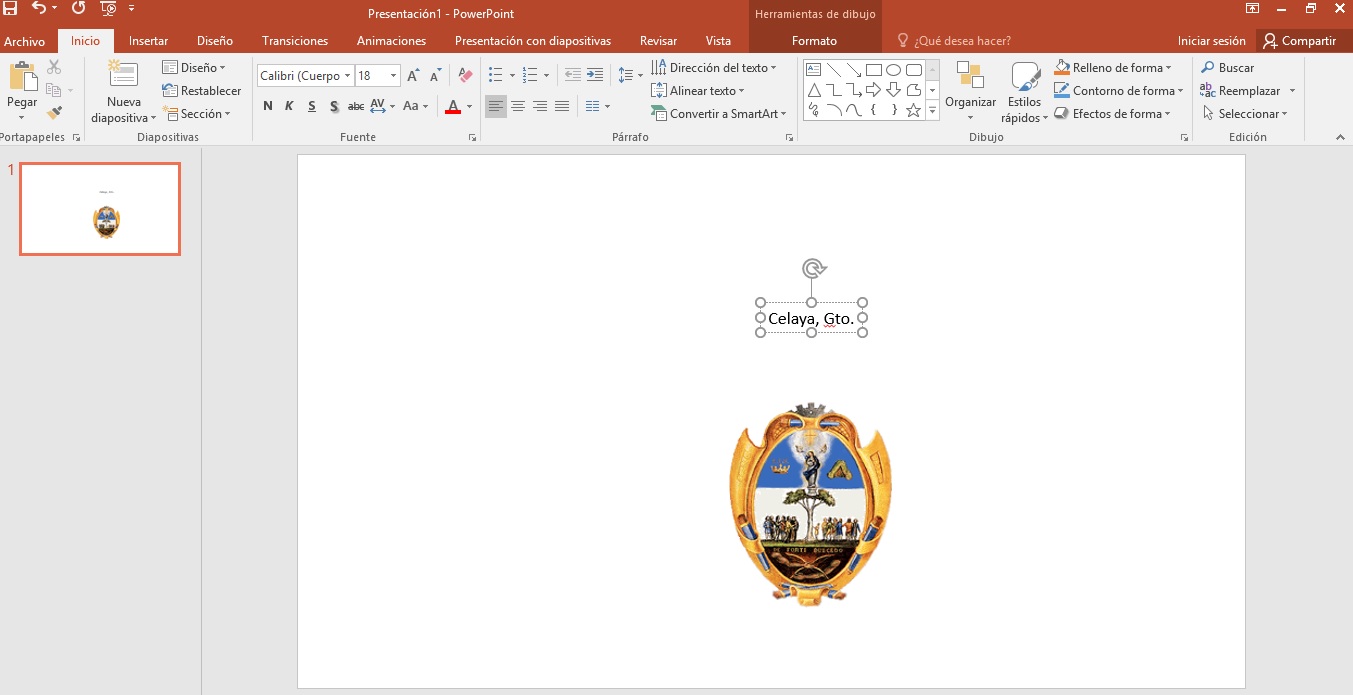Image resolution: width=1353 pixels, height=695 pixels.
Task: Click the Compartir button
Action: click(x=1299, y=41)
